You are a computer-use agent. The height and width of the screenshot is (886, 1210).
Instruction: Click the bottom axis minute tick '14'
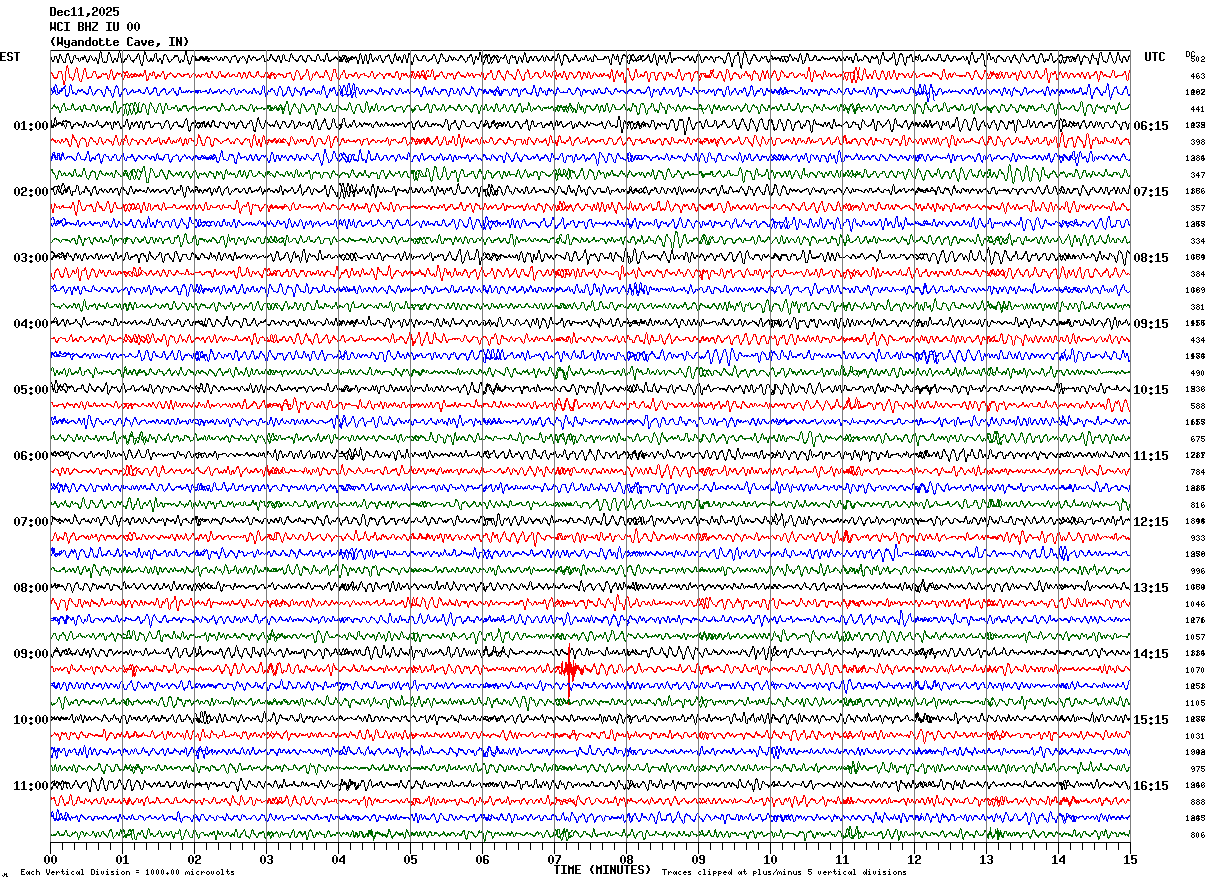[x=1058, y=859]
